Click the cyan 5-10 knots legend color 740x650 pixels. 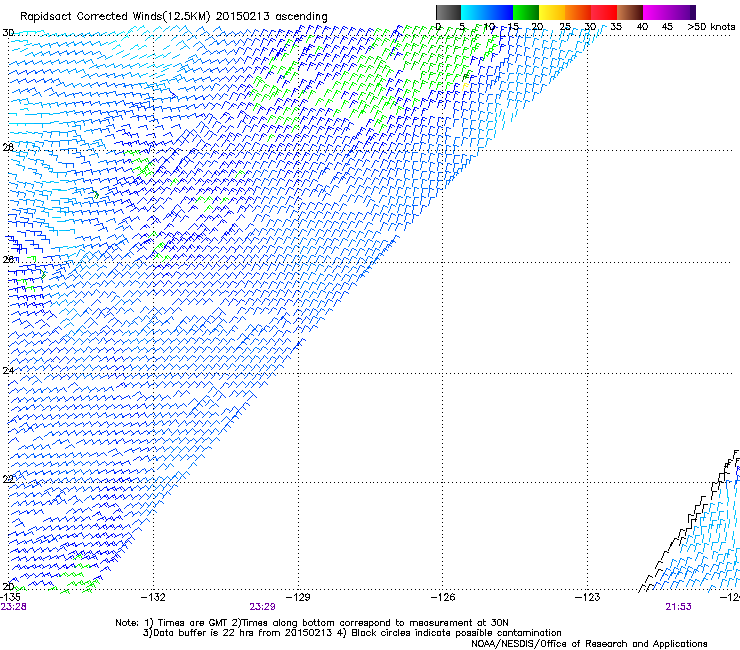(474, 12)
